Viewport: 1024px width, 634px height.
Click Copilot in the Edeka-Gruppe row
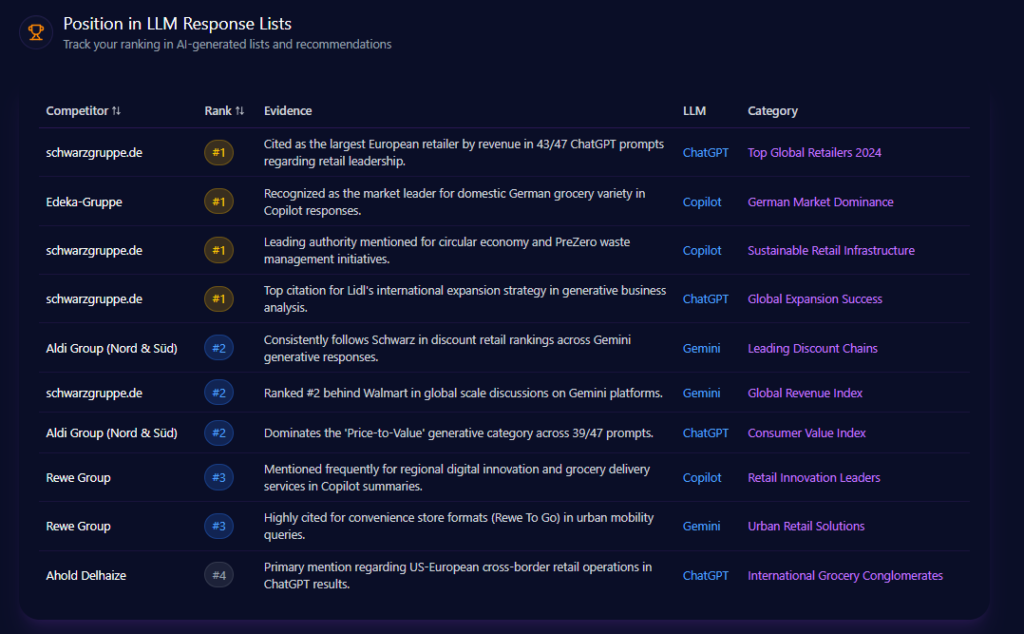point(702,202)
